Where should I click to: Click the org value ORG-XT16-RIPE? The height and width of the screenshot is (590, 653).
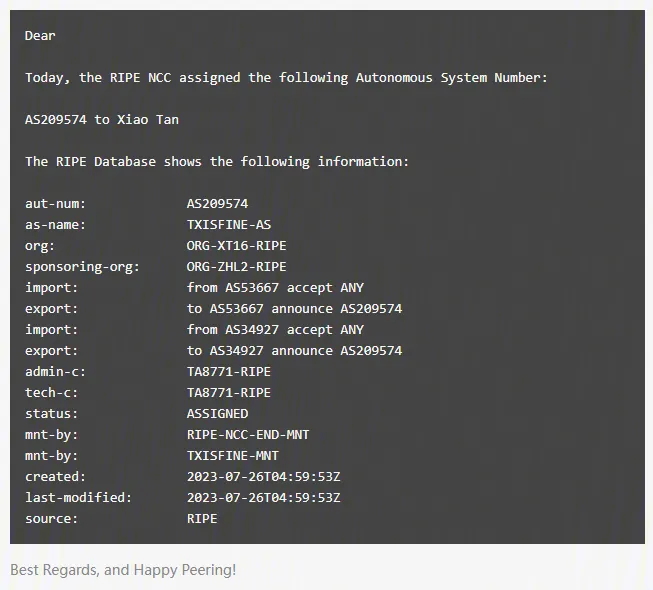(x=236, y=246)
